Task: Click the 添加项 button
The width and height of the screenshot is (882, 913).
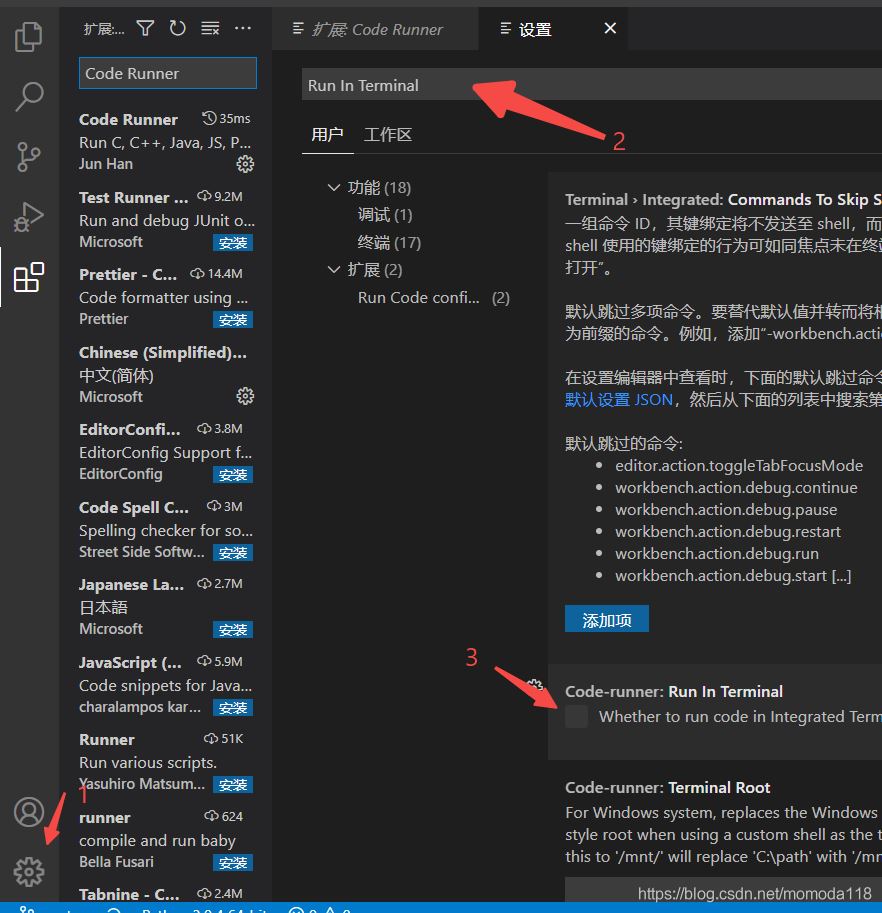Action: (606, 620)
